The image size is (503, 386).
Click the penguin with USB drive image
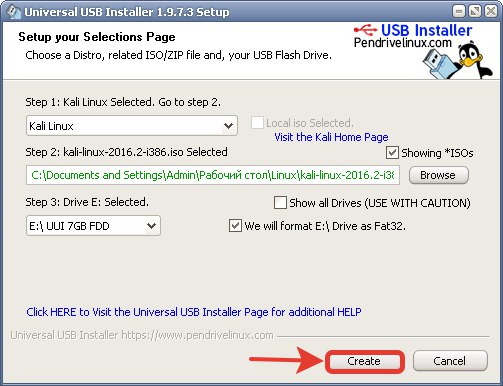tap(457, 61)
